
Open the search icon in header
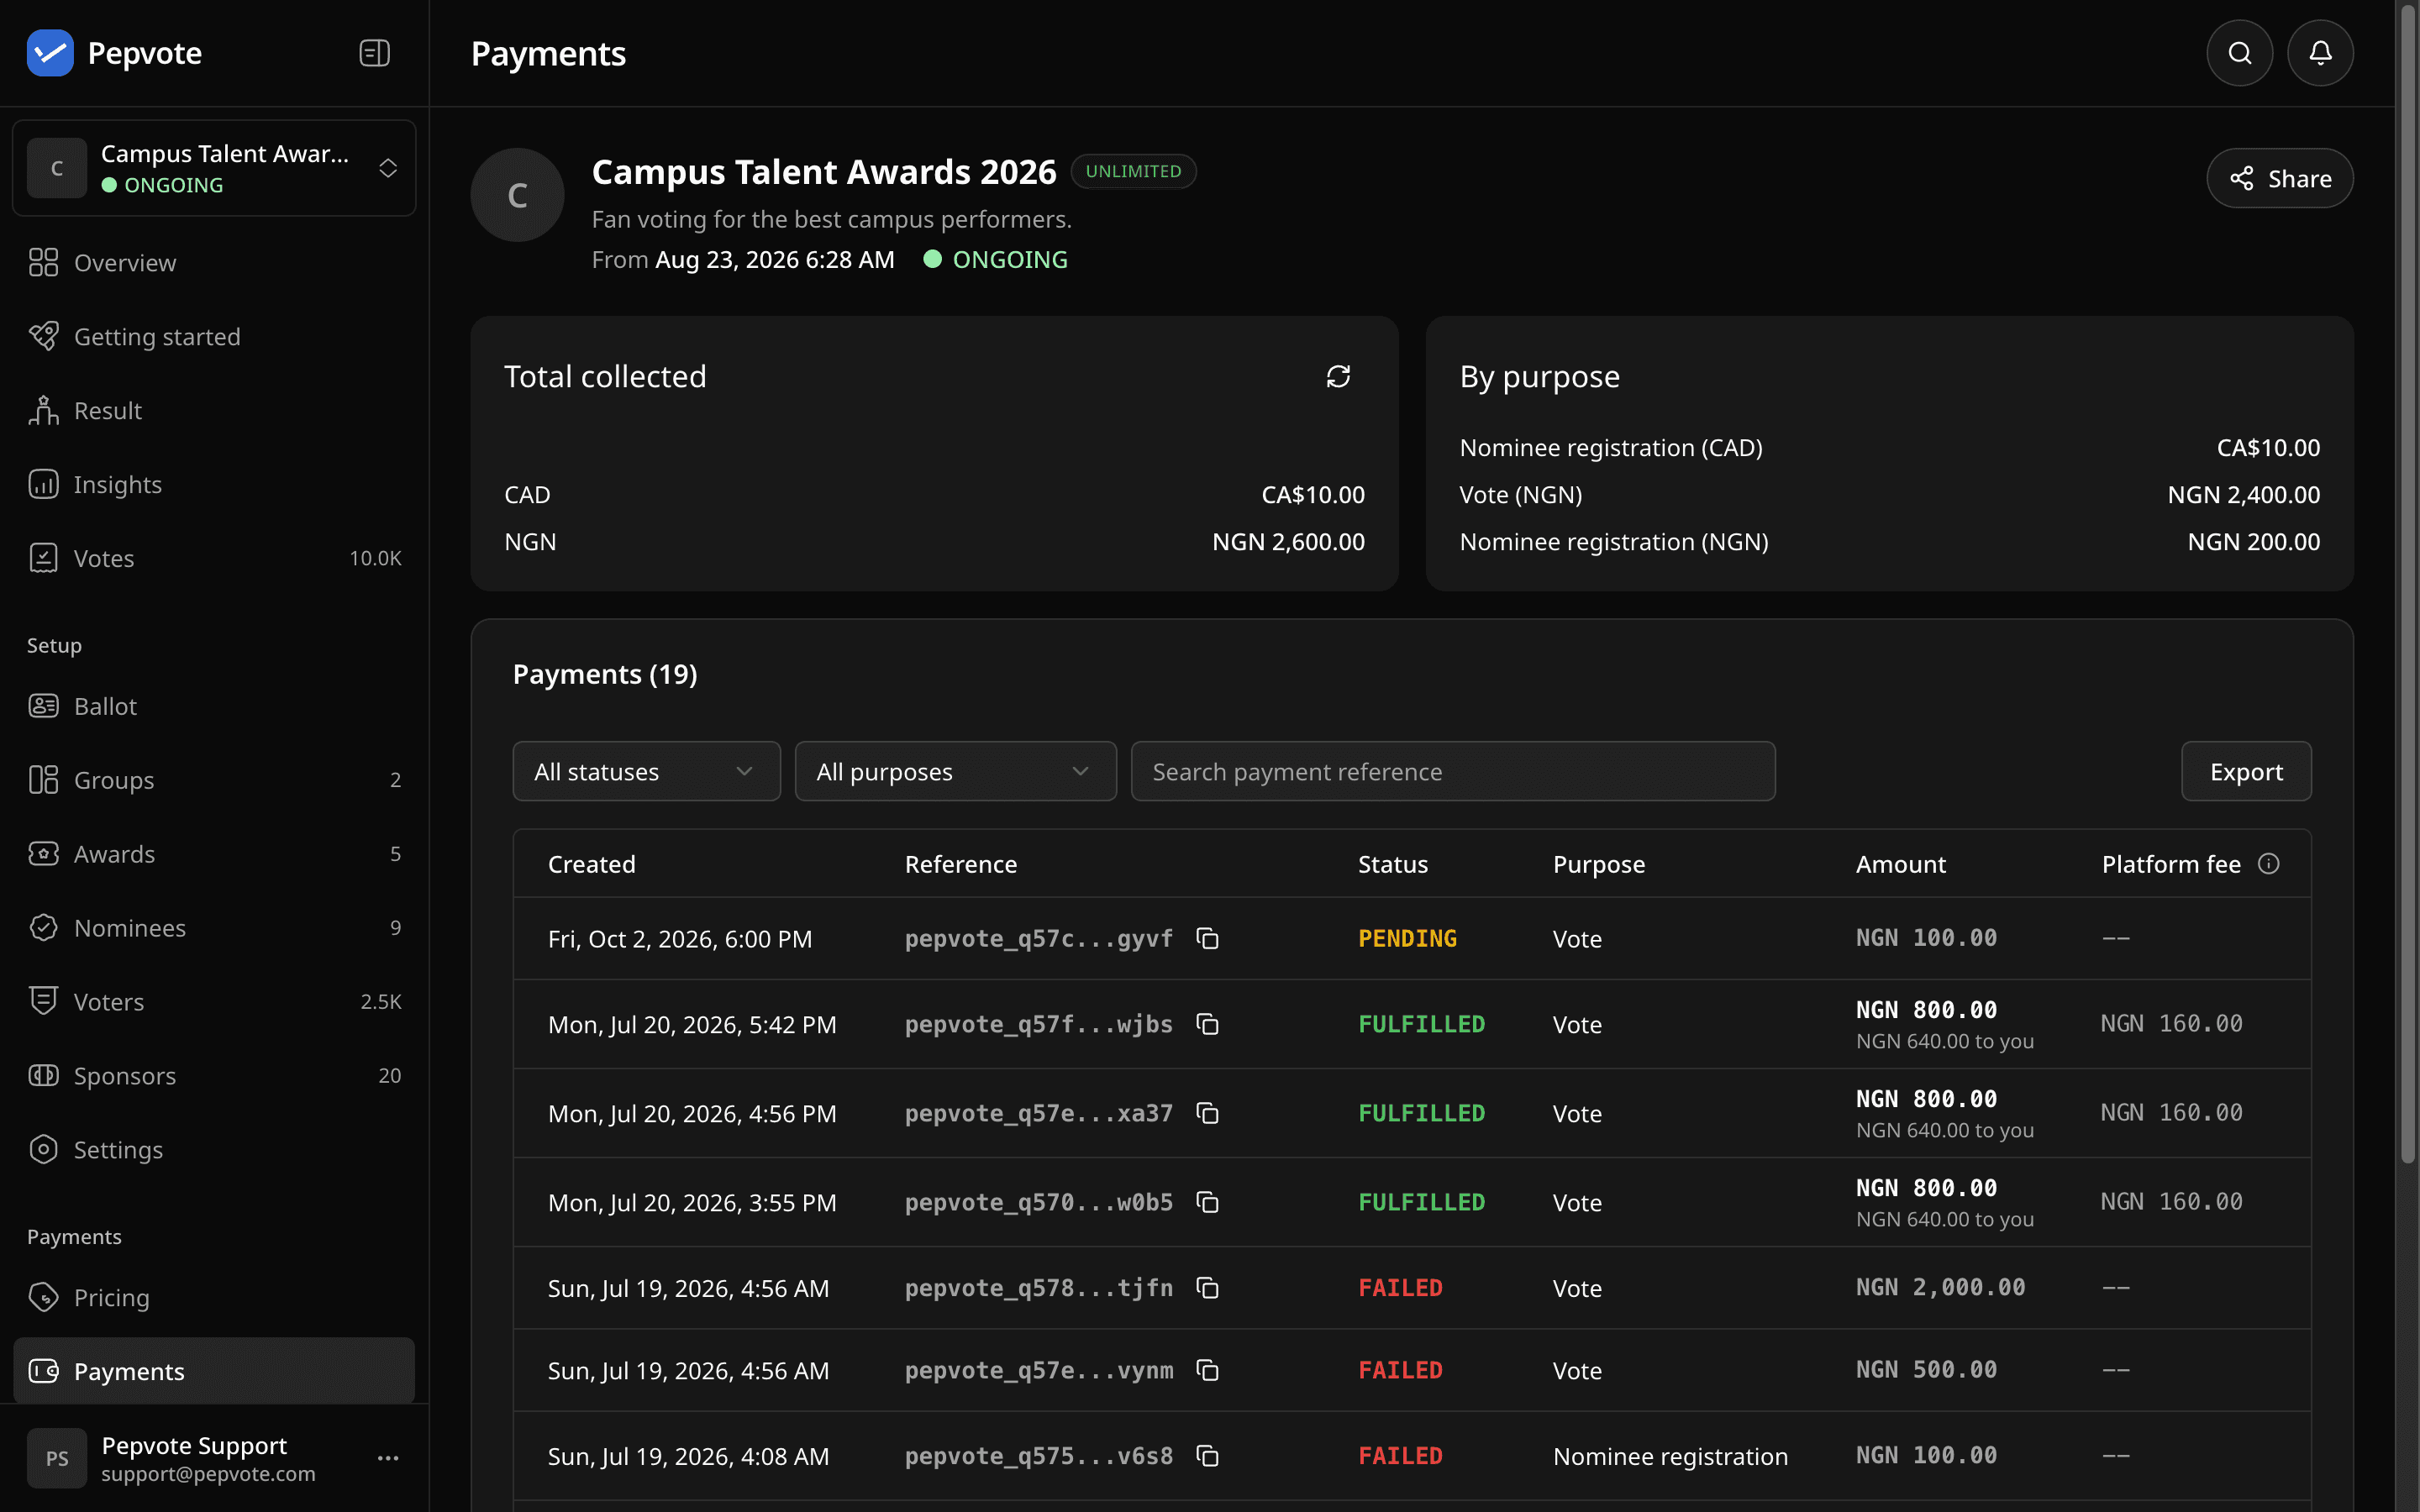2240,53
